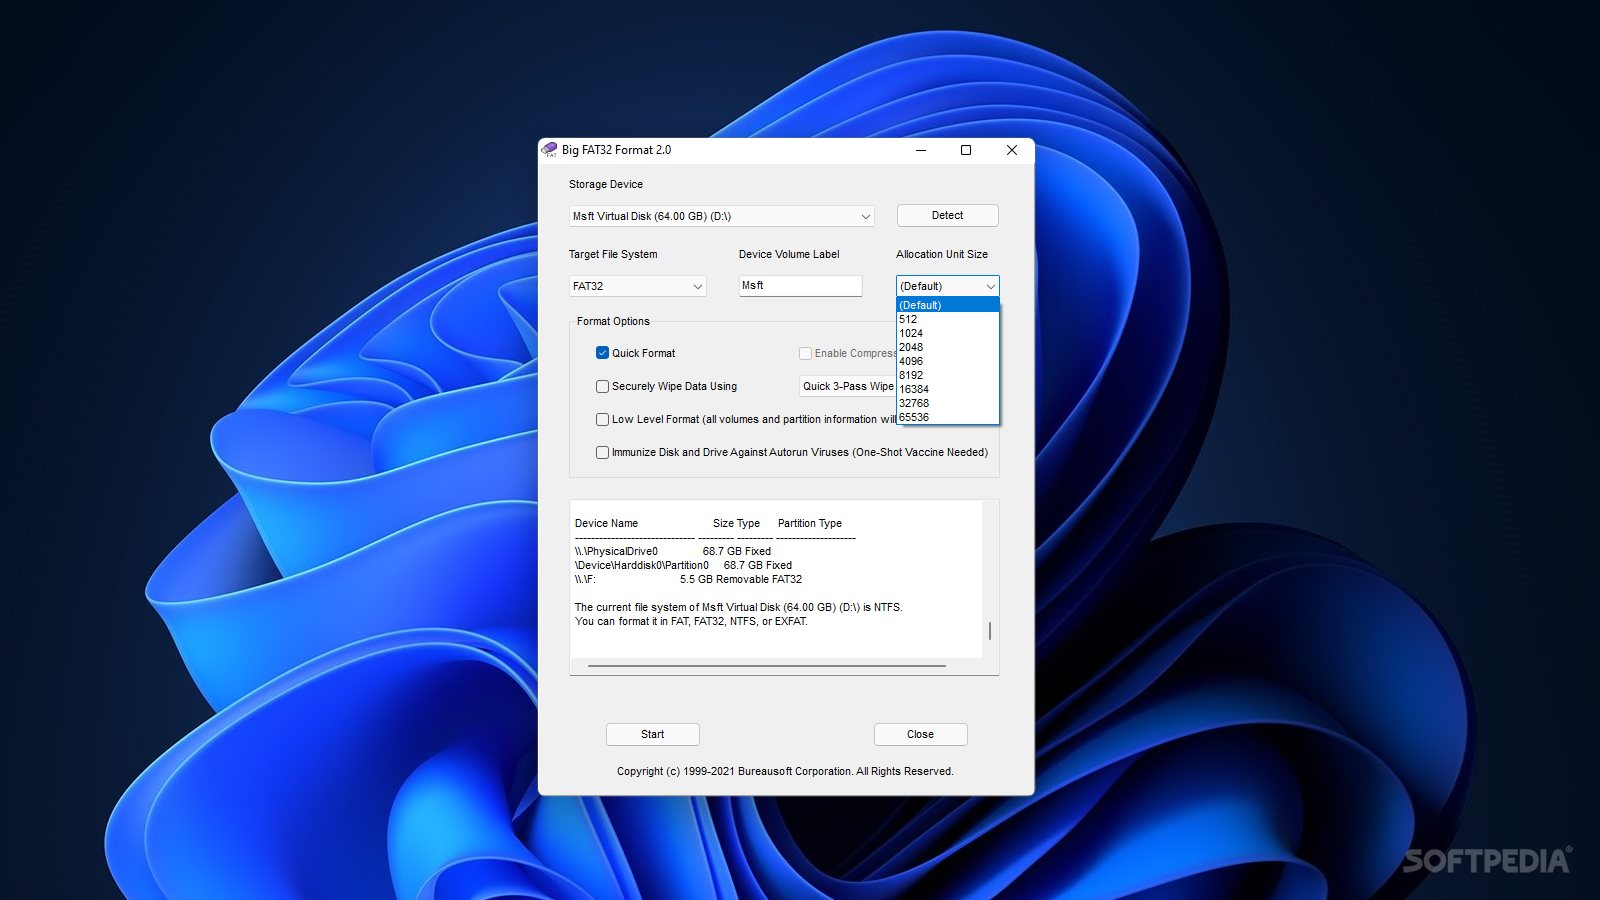The image size is (1600, 900).
Task: Click the Device Volume Label input field
Action: (x=800, y=286)
